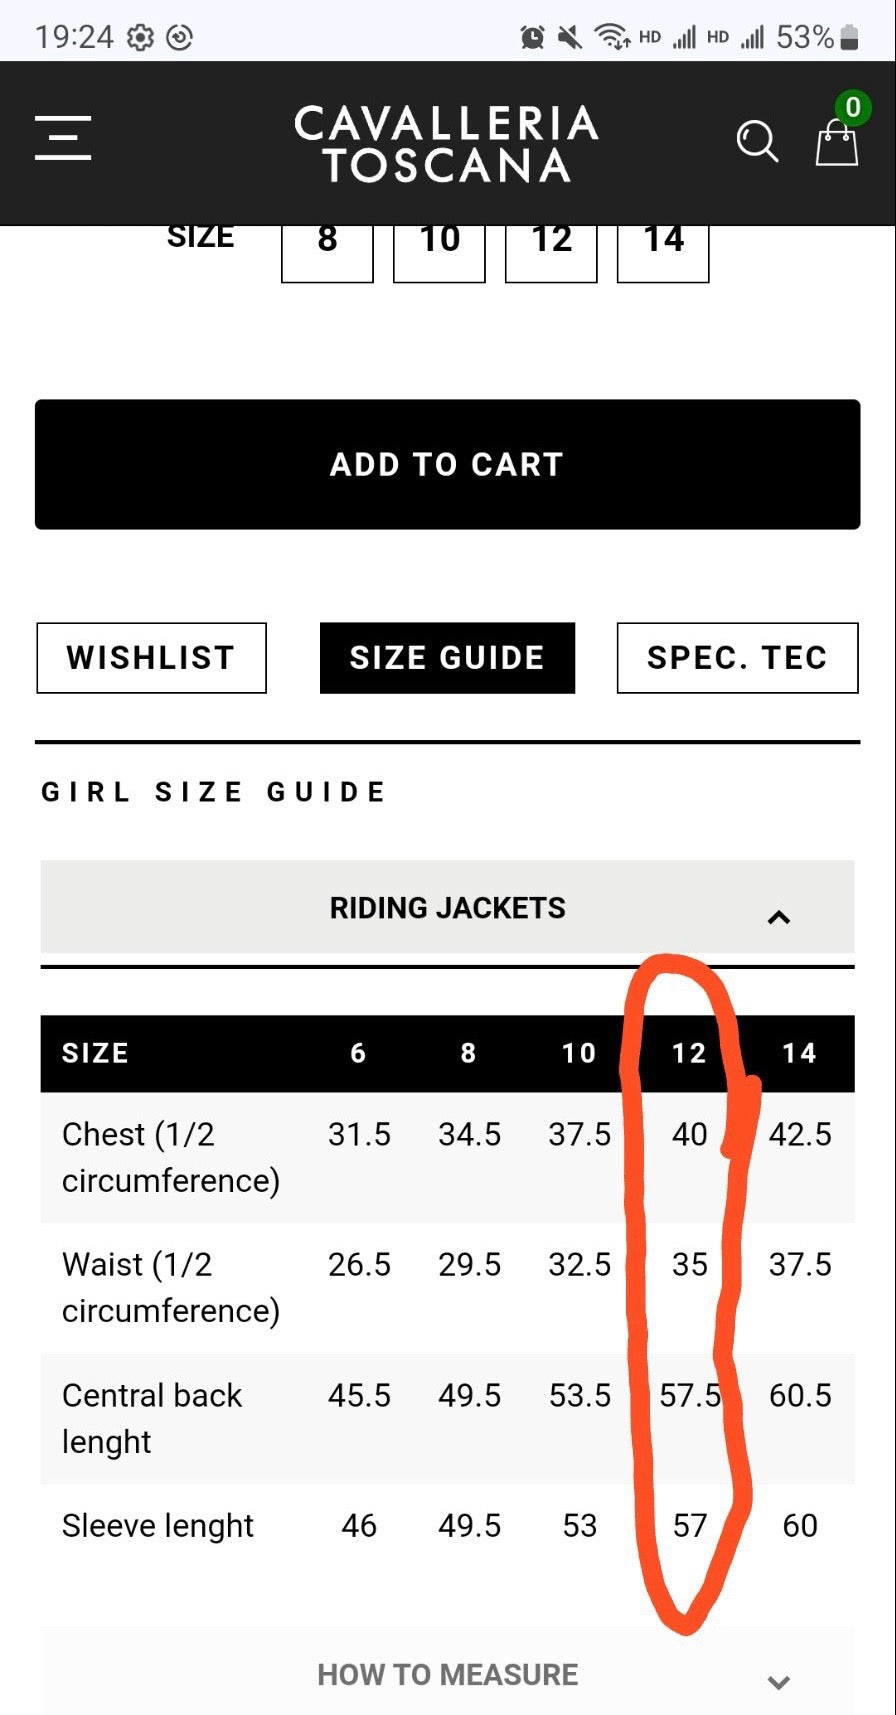
Task: Tap the muted sound status icon
Action: pos(570,38)
